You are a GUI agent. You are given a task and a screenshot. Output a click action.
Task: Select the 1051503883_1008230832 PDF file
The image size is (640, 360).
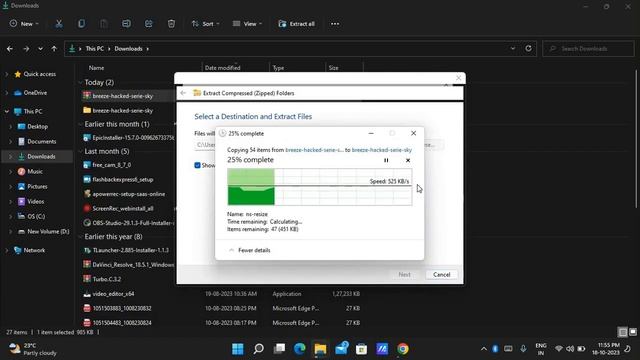coord(122,308)
